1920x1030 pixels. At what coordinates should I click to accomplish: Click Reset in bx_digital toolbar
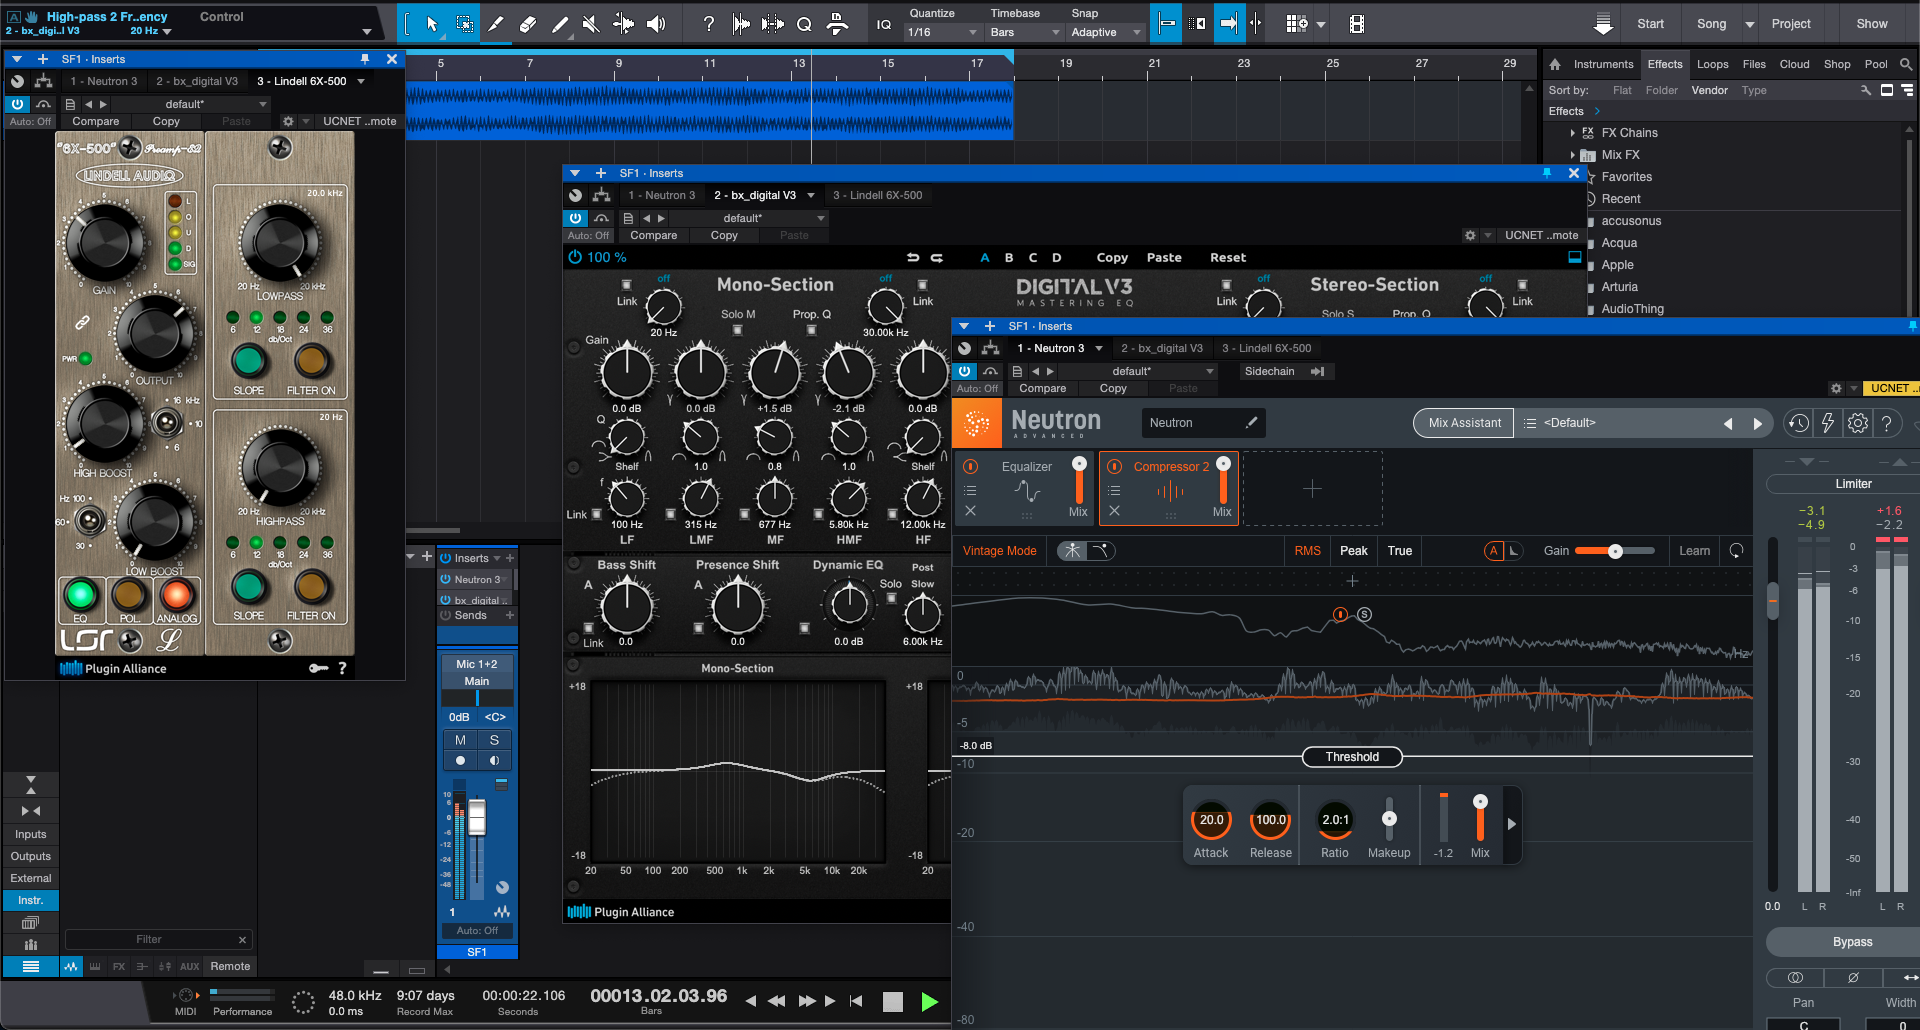click(1228, 258)
